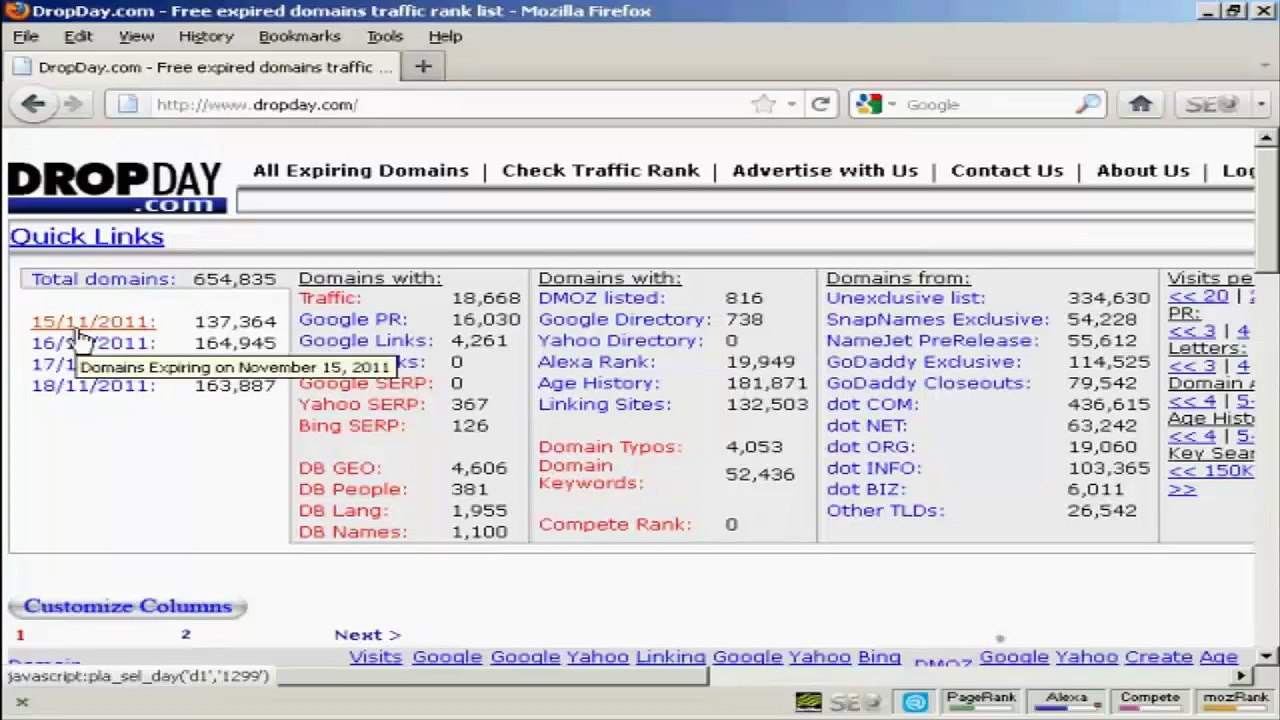Click the vertical scrollbar down arrow
This screenshot has height=720, width=1280.
(x=1266, y=656)
